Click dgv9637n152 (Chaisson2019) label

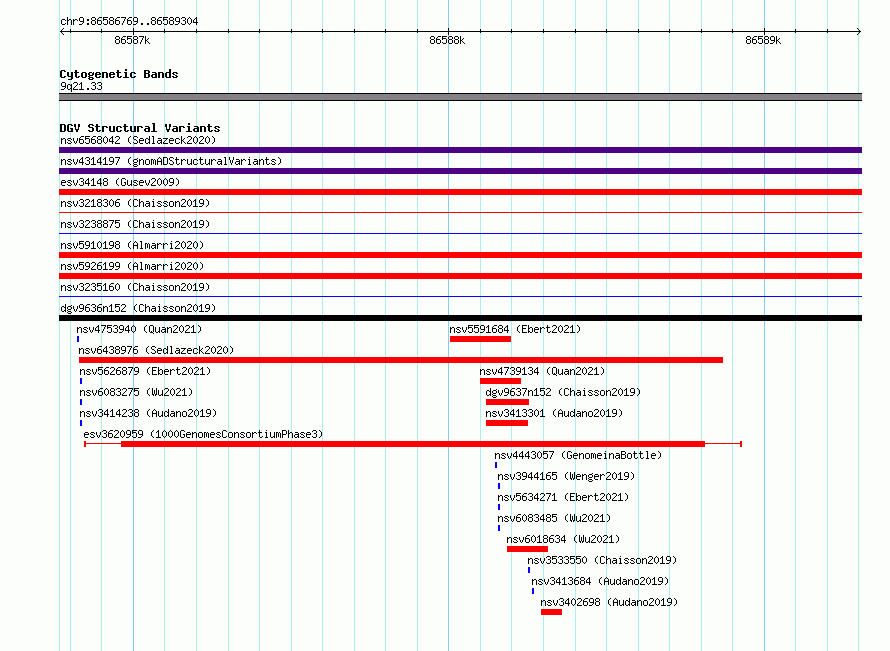pos(563,392)
